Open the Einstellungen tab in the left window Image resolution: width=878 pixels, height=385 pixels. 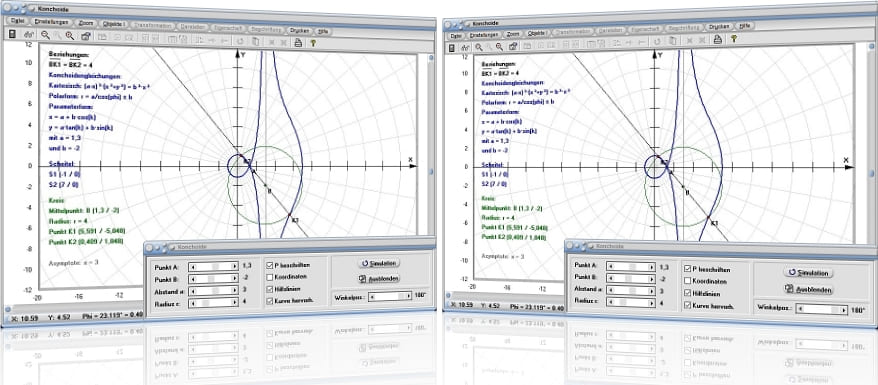(x=52, y=22)
